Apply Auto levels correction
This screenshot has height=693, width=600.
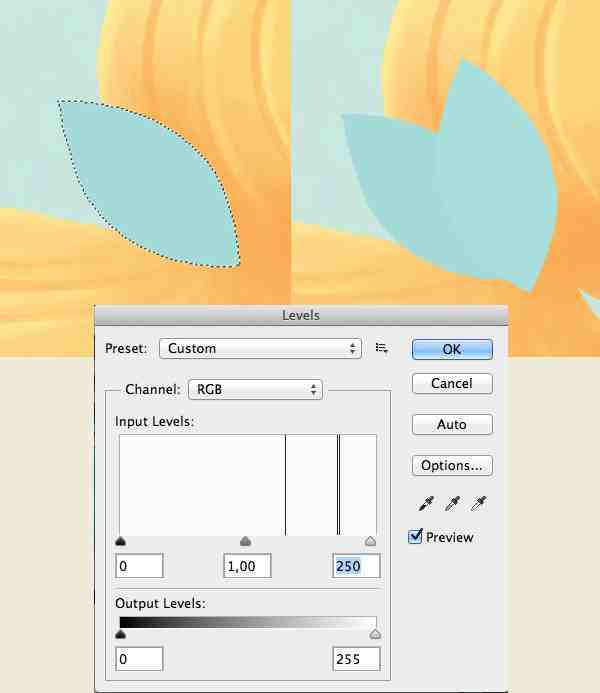(452, 425)
